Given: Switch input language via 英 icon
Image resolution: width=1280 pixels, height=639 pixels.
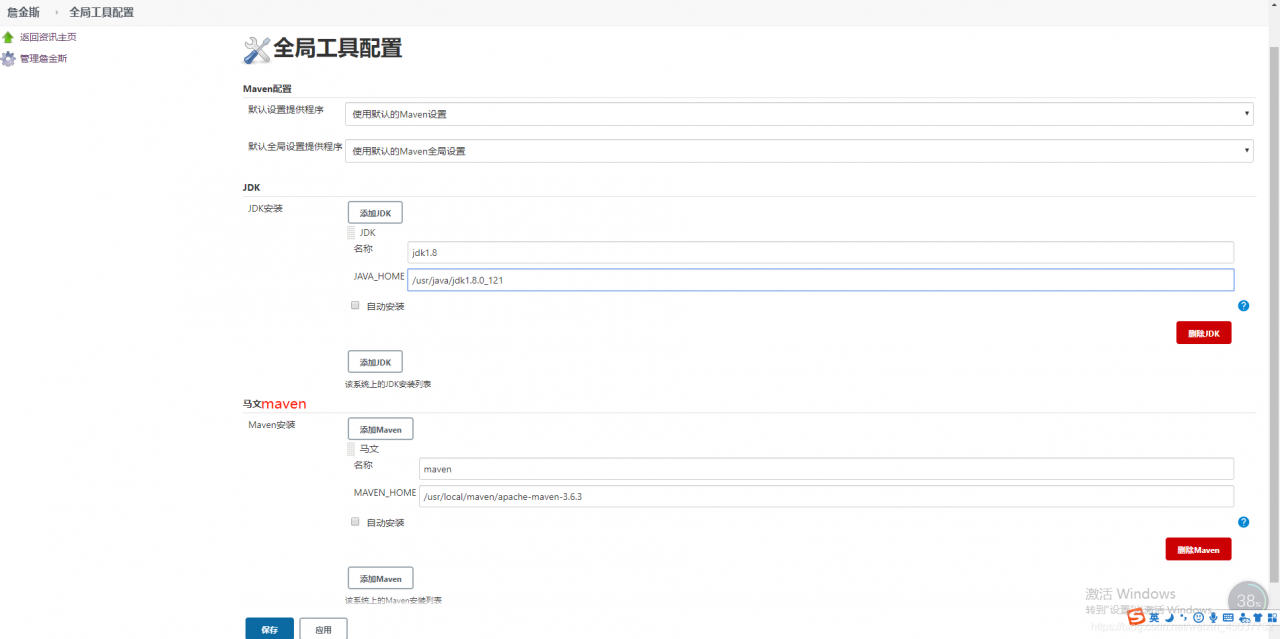Looking at the screenshot, I should pyautogui.click(x=1154, y=617).
